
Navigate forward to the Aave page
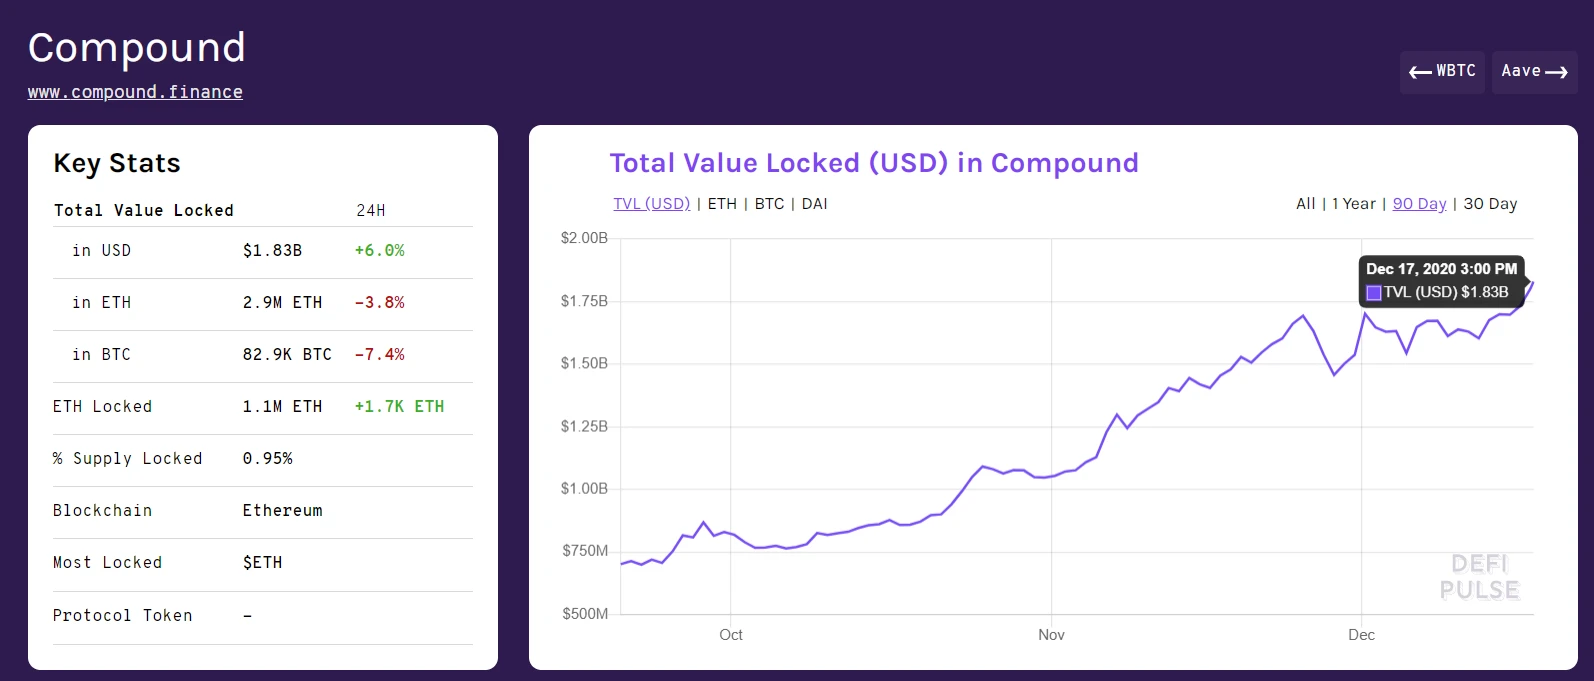click(x=1533, y=71)
